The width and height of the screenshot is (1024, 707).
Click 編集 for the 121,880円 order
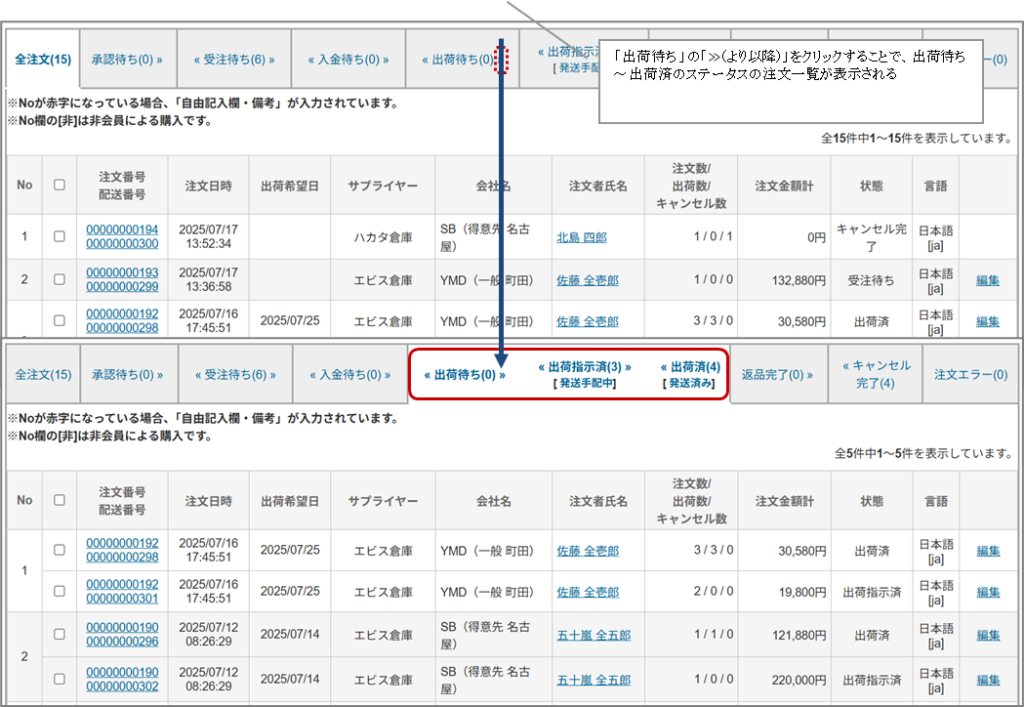987,635
